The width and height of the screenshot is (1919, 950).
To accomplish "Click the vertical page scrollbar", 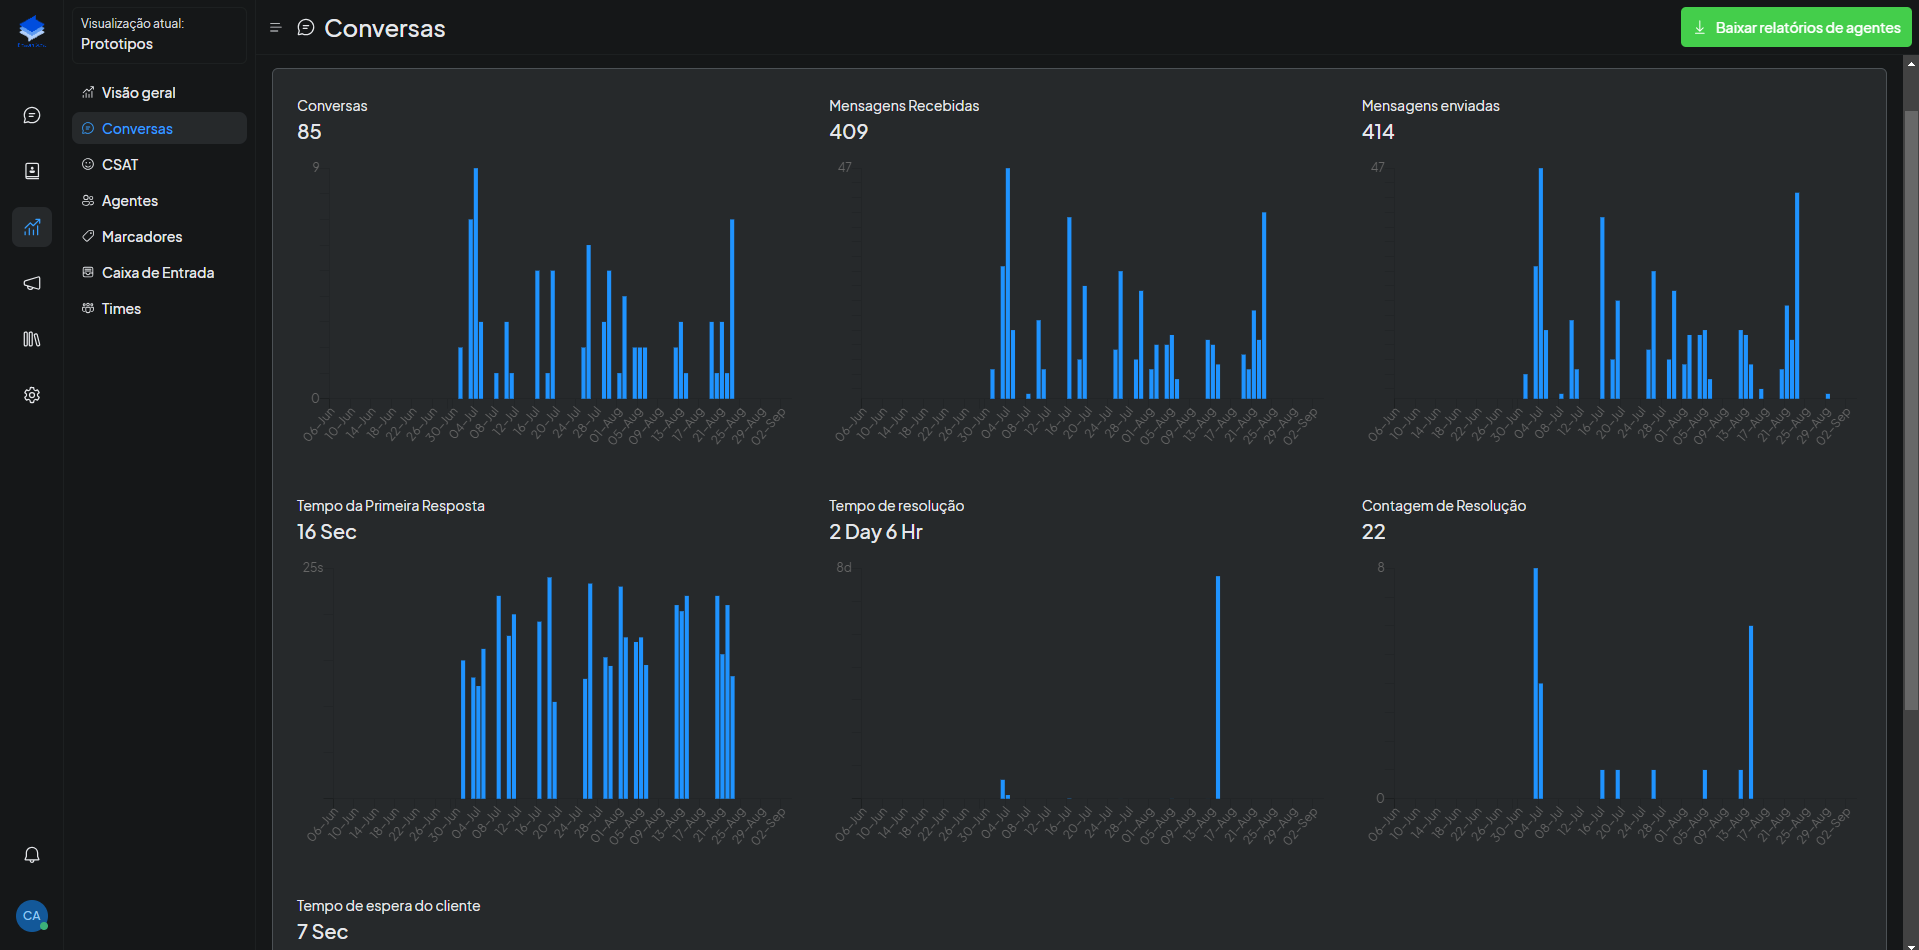I will (1911, 410).
